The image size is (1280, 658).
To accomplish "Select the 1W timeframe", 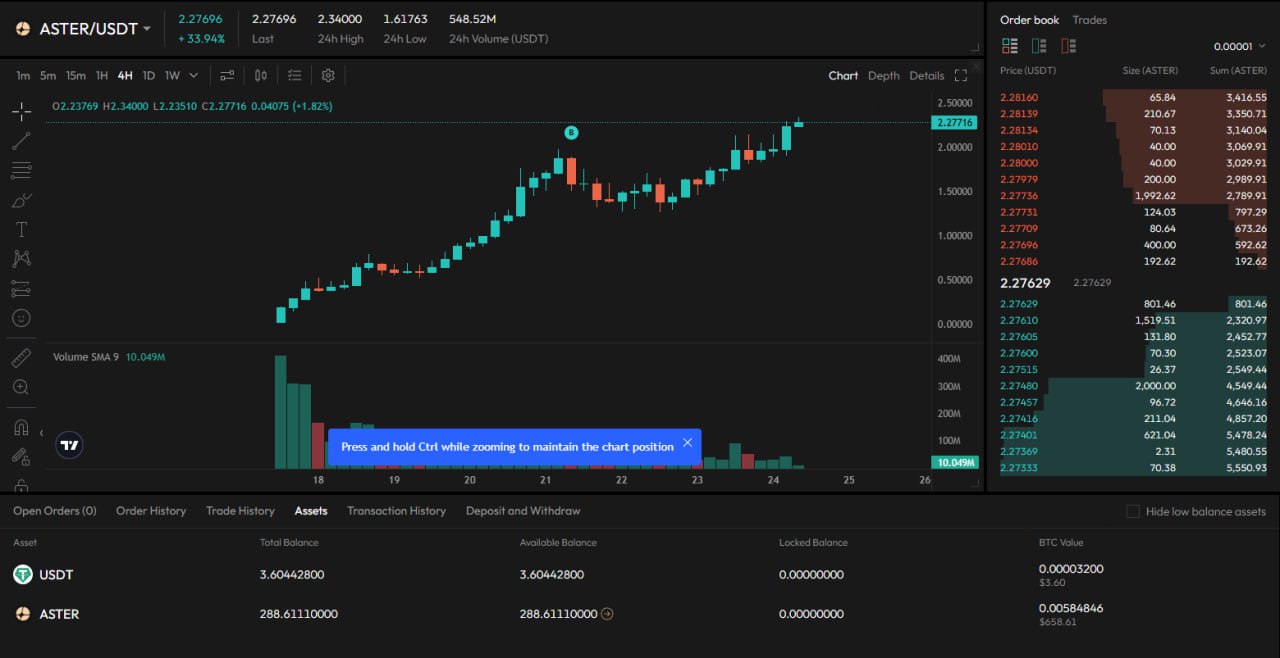I will (172, 75).
